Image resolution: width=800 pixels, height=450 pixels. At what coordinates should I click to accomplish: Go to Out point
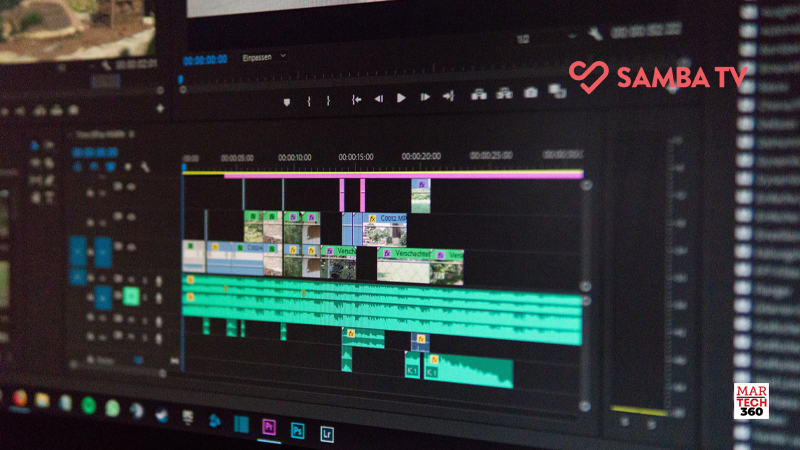click(448, 95)
